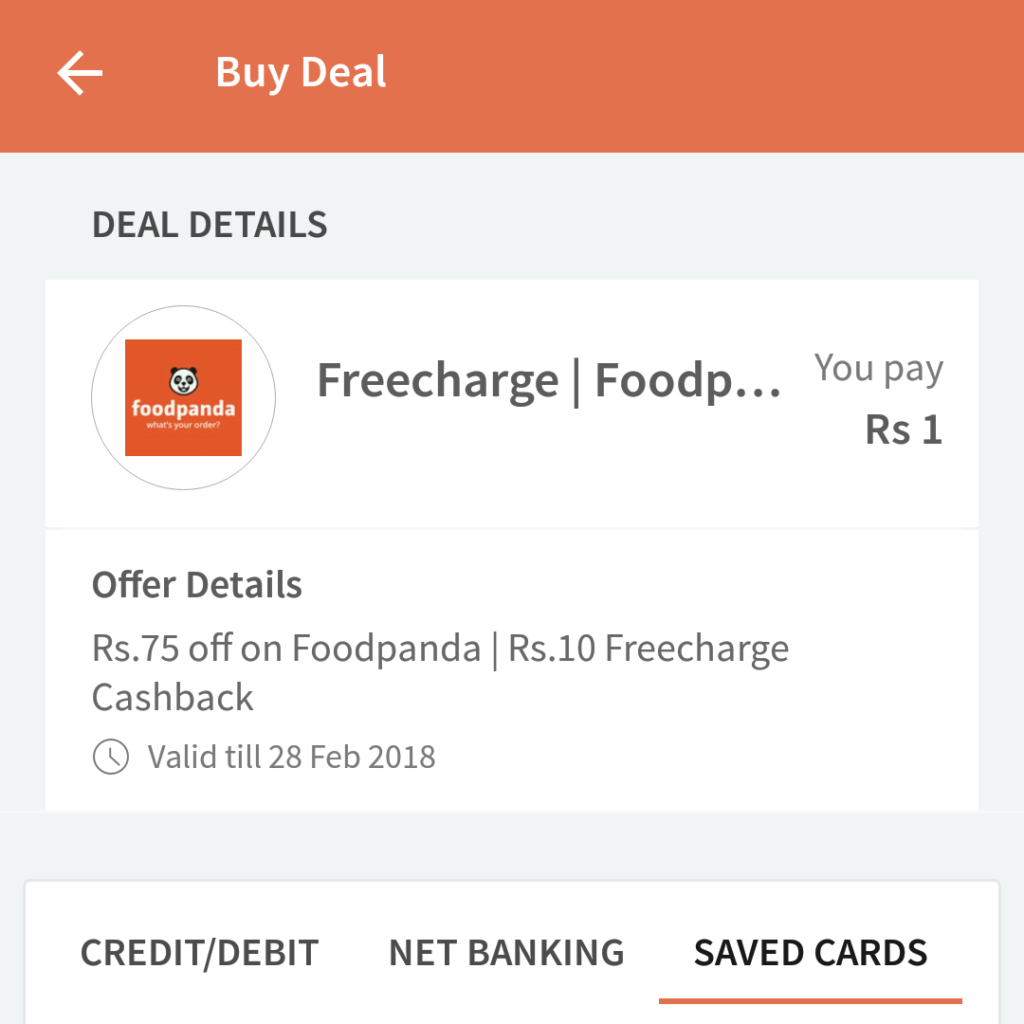Tap the foodpanda wordmark in the logo
This screenshot has height=1024, width=1024.
(183, 410)
